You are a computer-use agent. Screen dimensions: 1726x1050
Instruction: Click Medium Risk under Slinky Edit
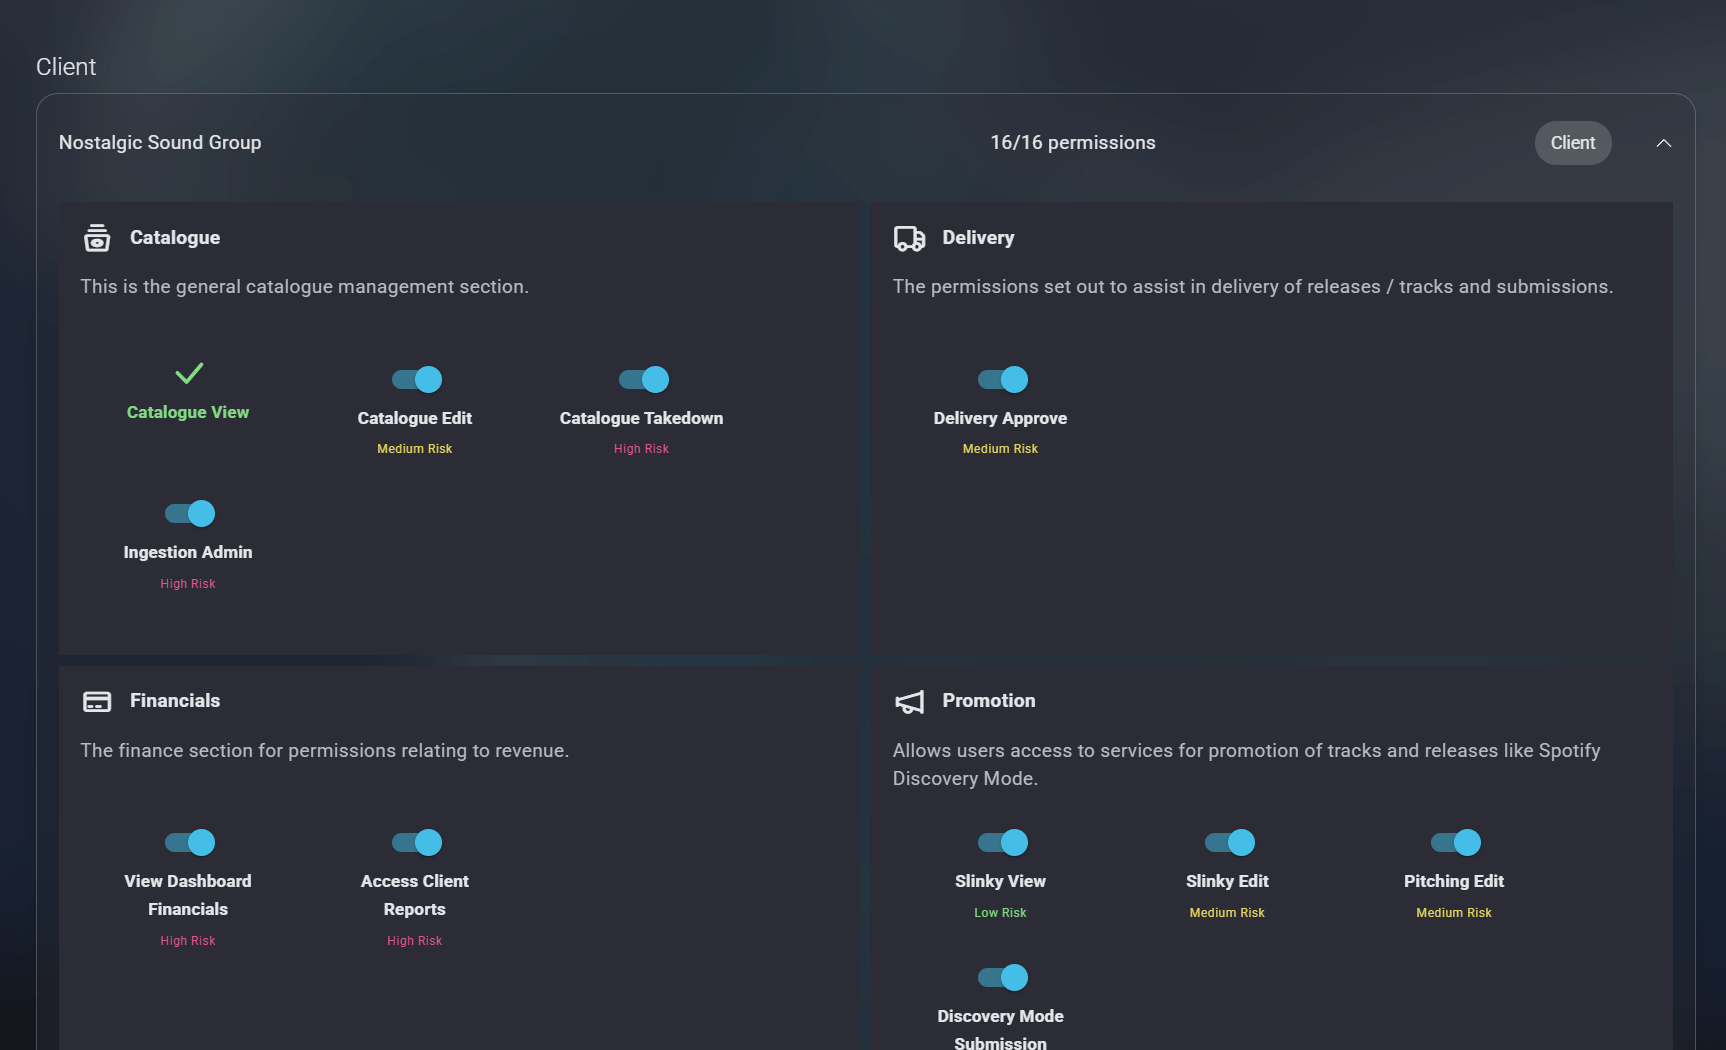(1227, 913)
